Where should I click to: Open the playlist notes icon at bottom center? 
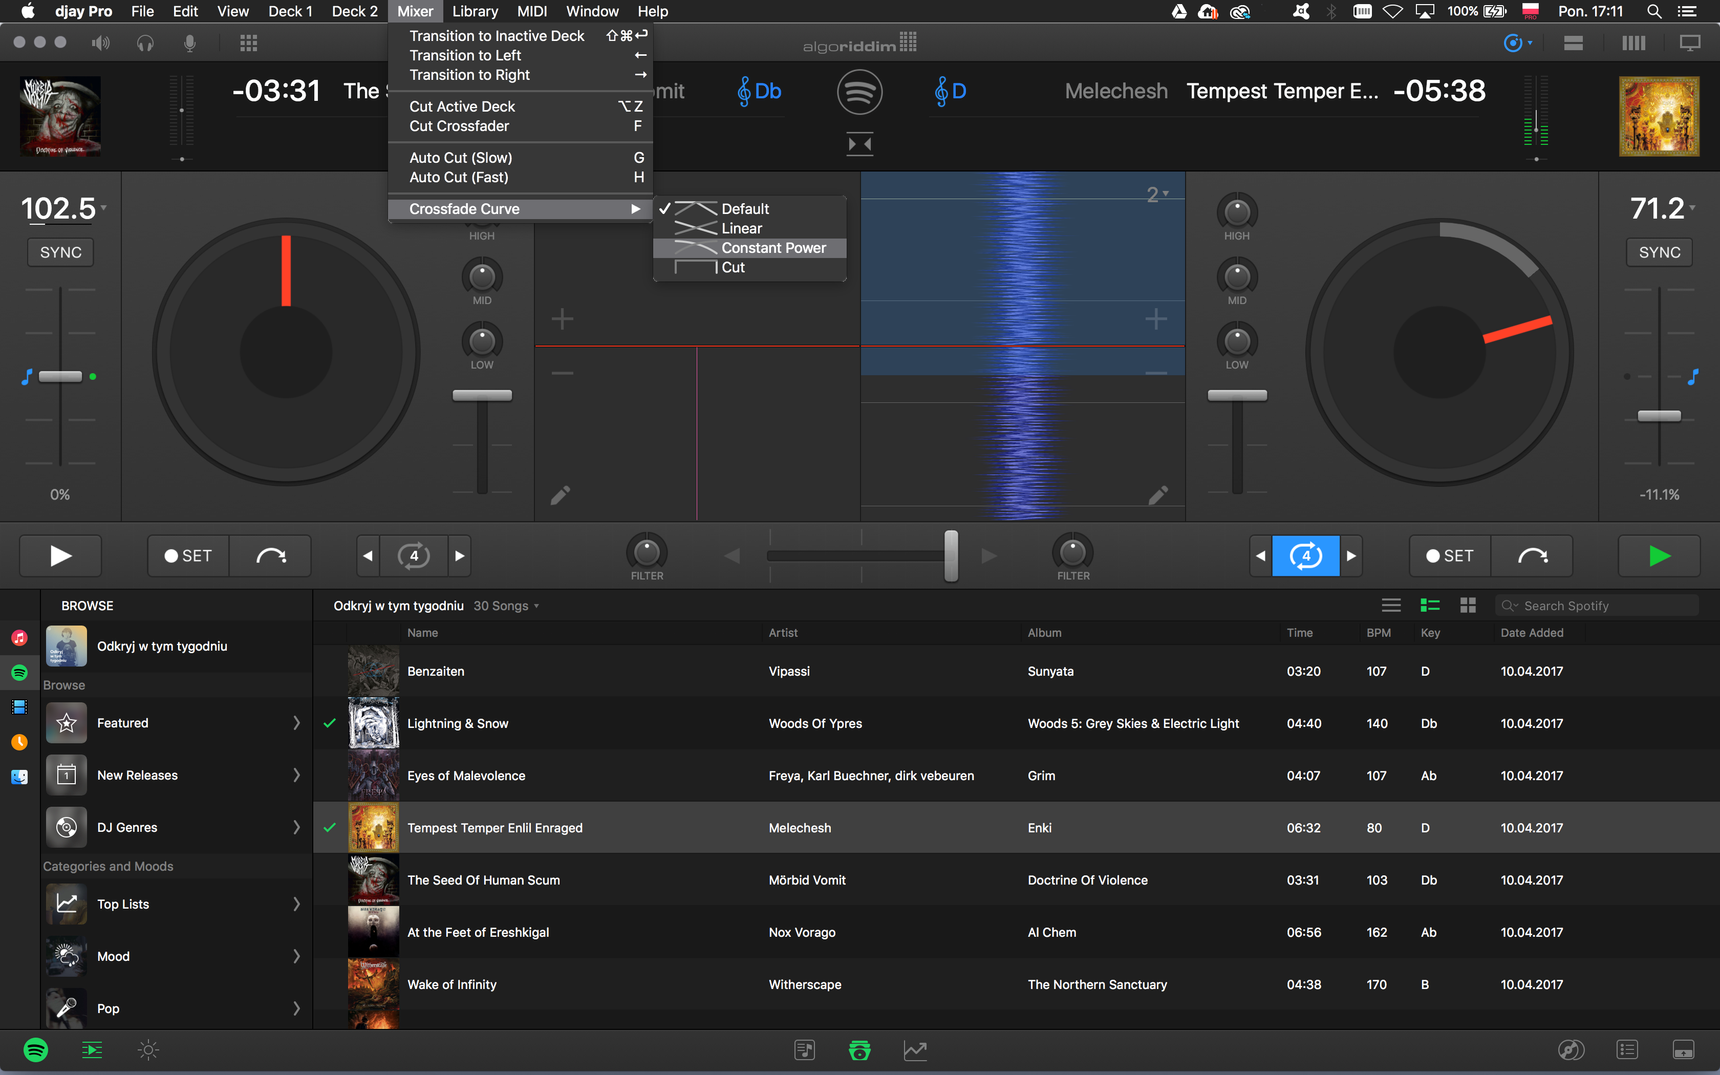point(805,1050)
